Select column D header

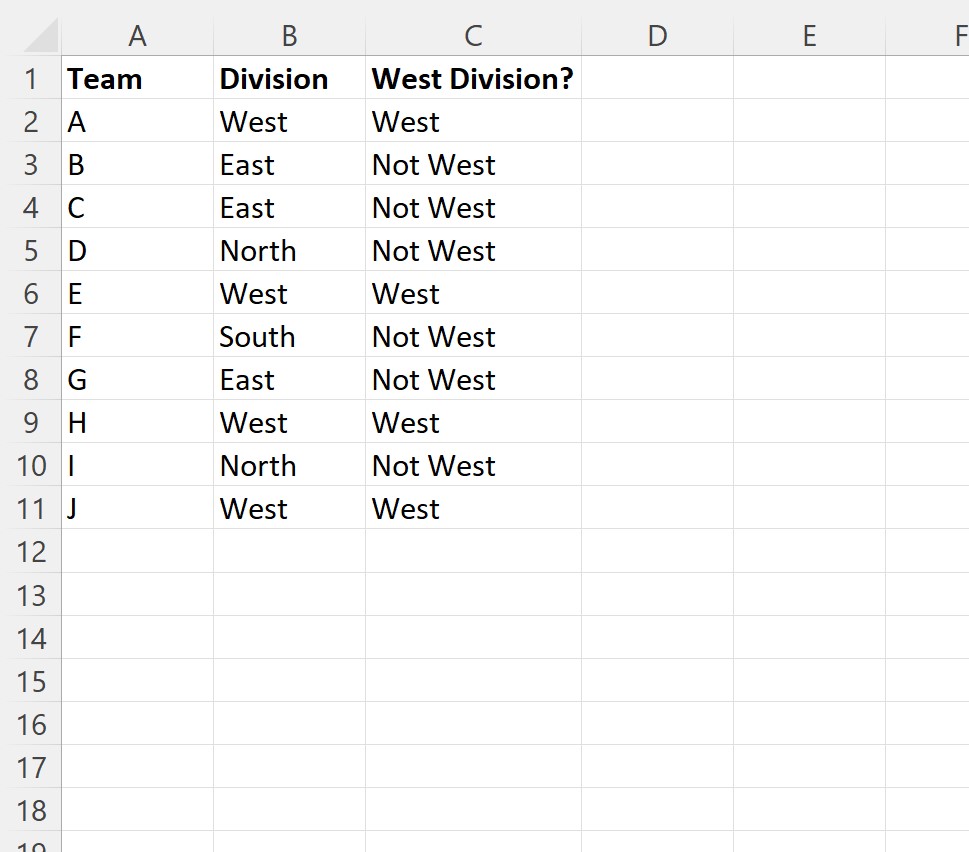(x=658, y=36)
